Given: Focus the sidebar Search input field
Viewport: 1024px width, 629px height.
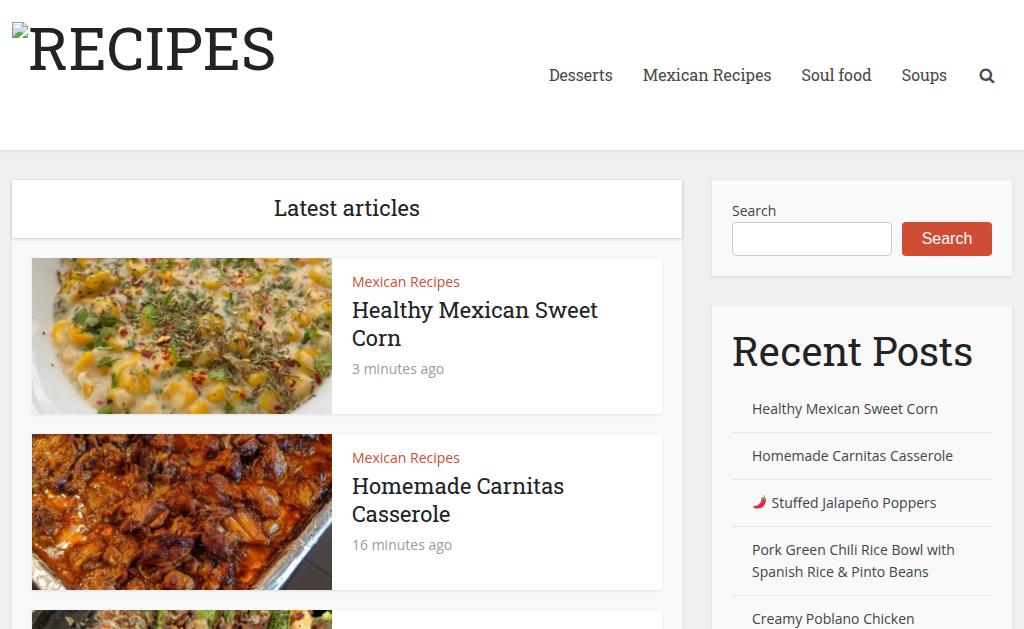Looking at the screenshot, I should (811, 238).
